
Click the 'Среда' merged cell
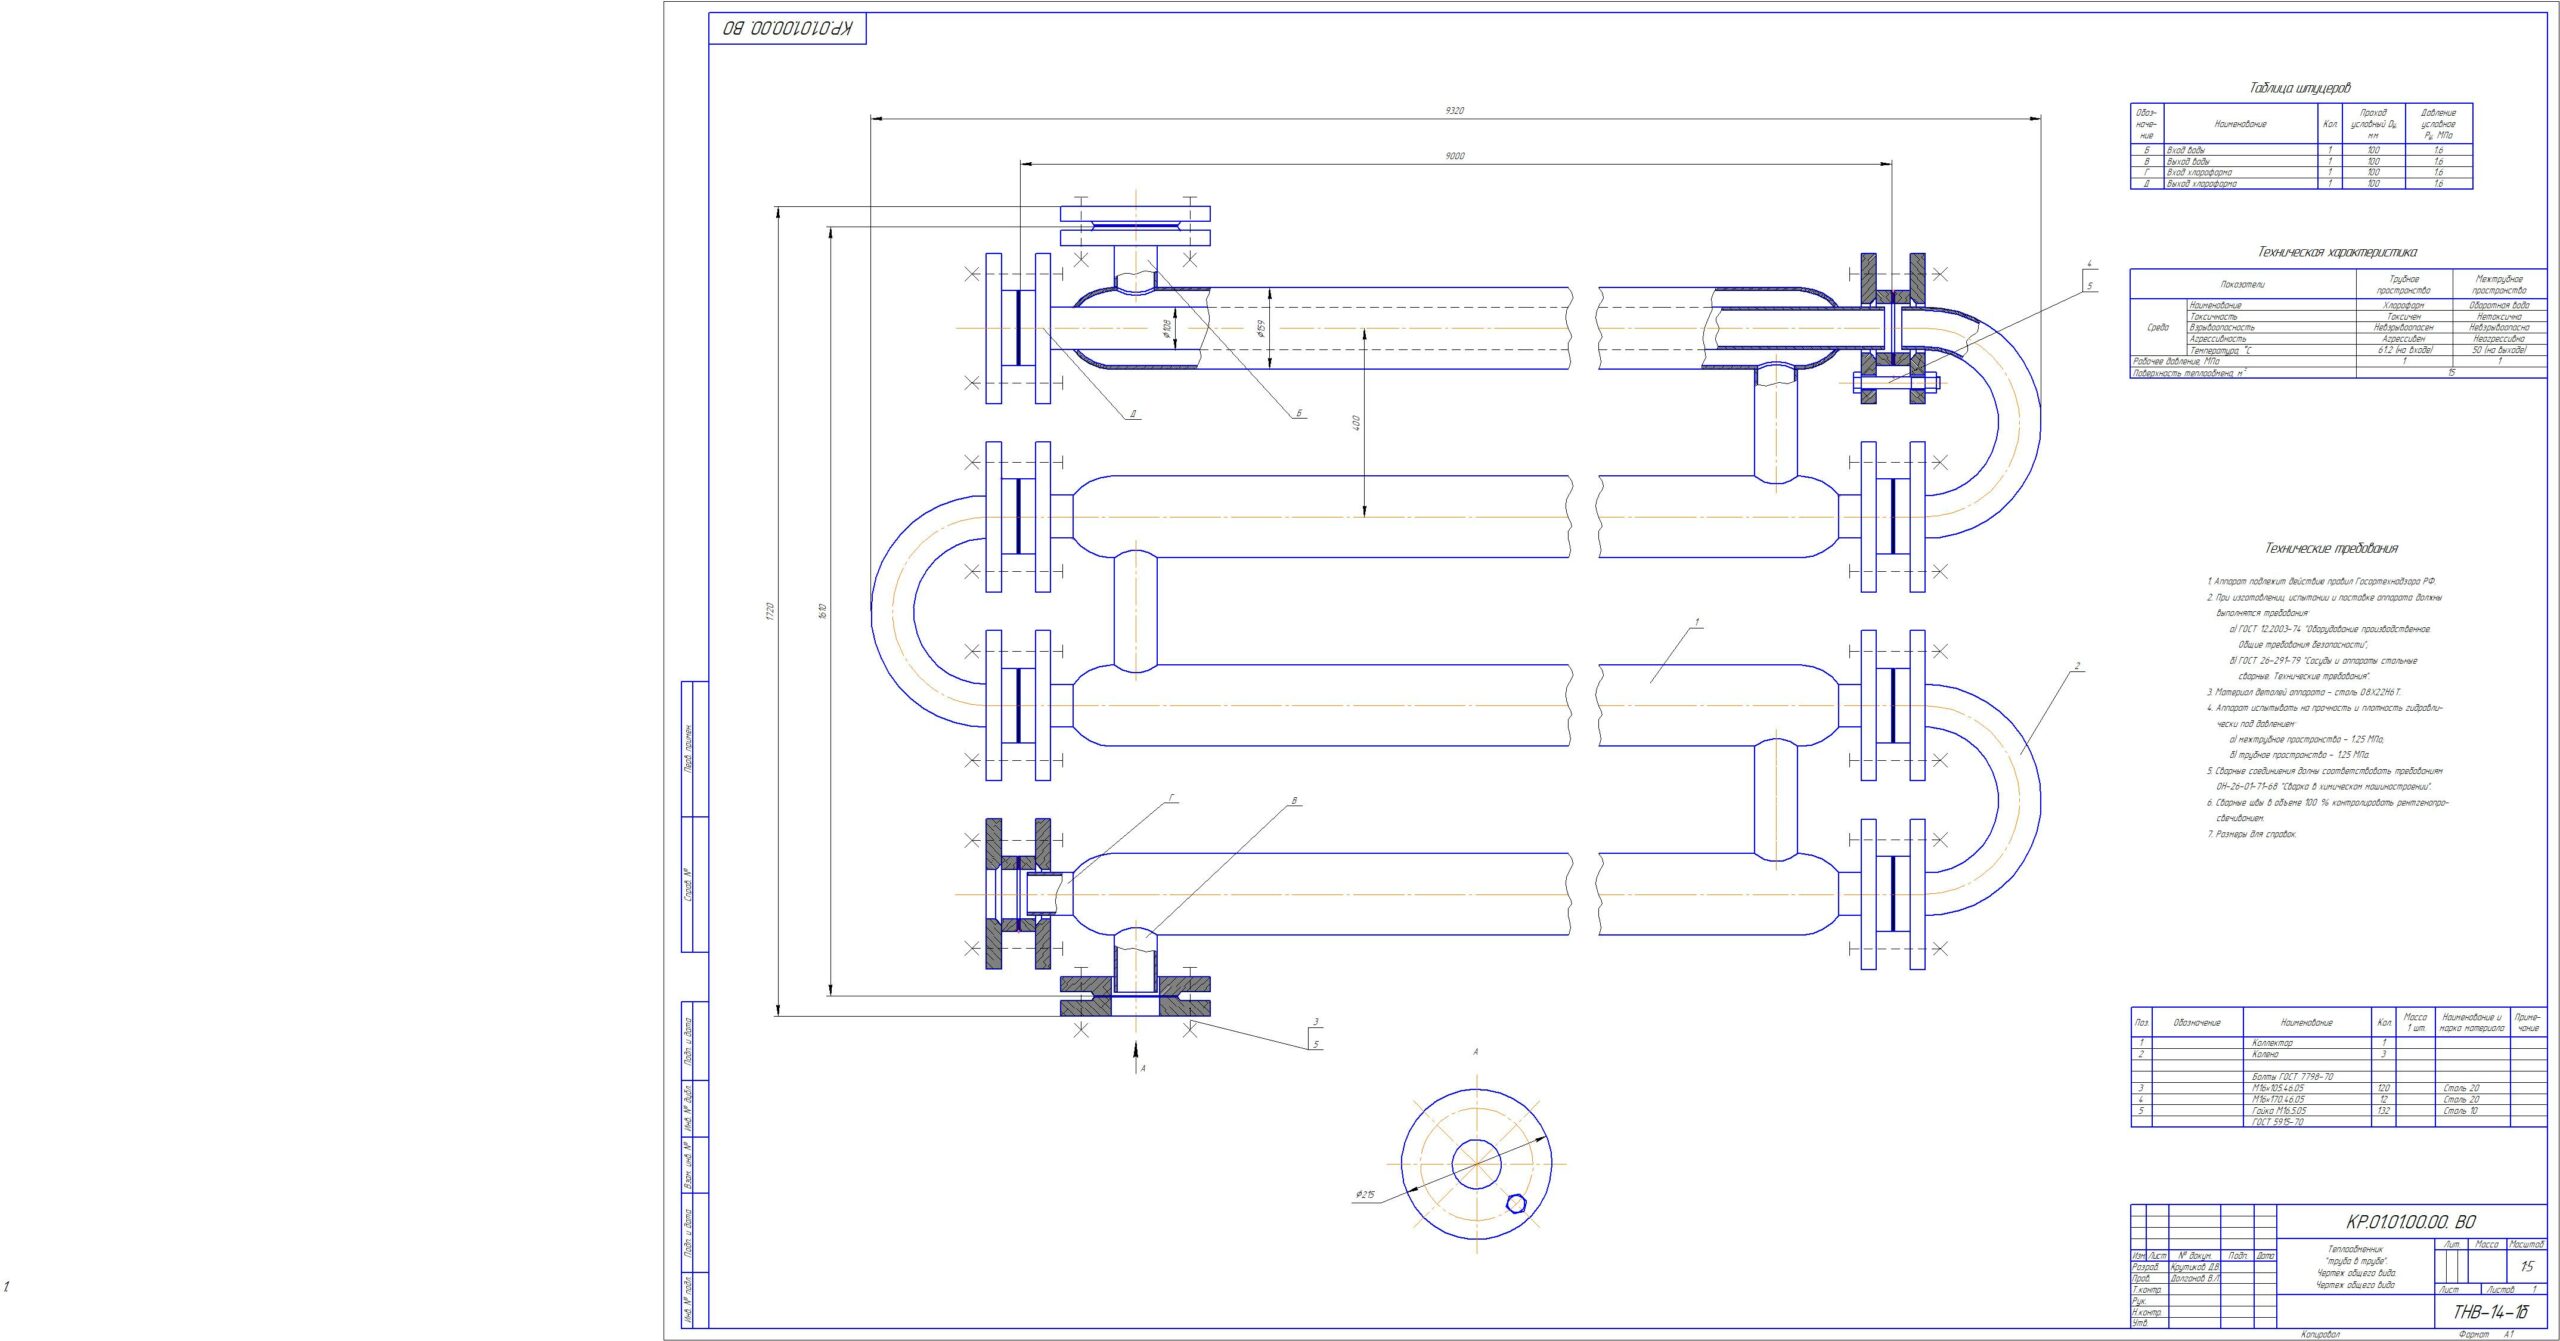coord(2158,327)
